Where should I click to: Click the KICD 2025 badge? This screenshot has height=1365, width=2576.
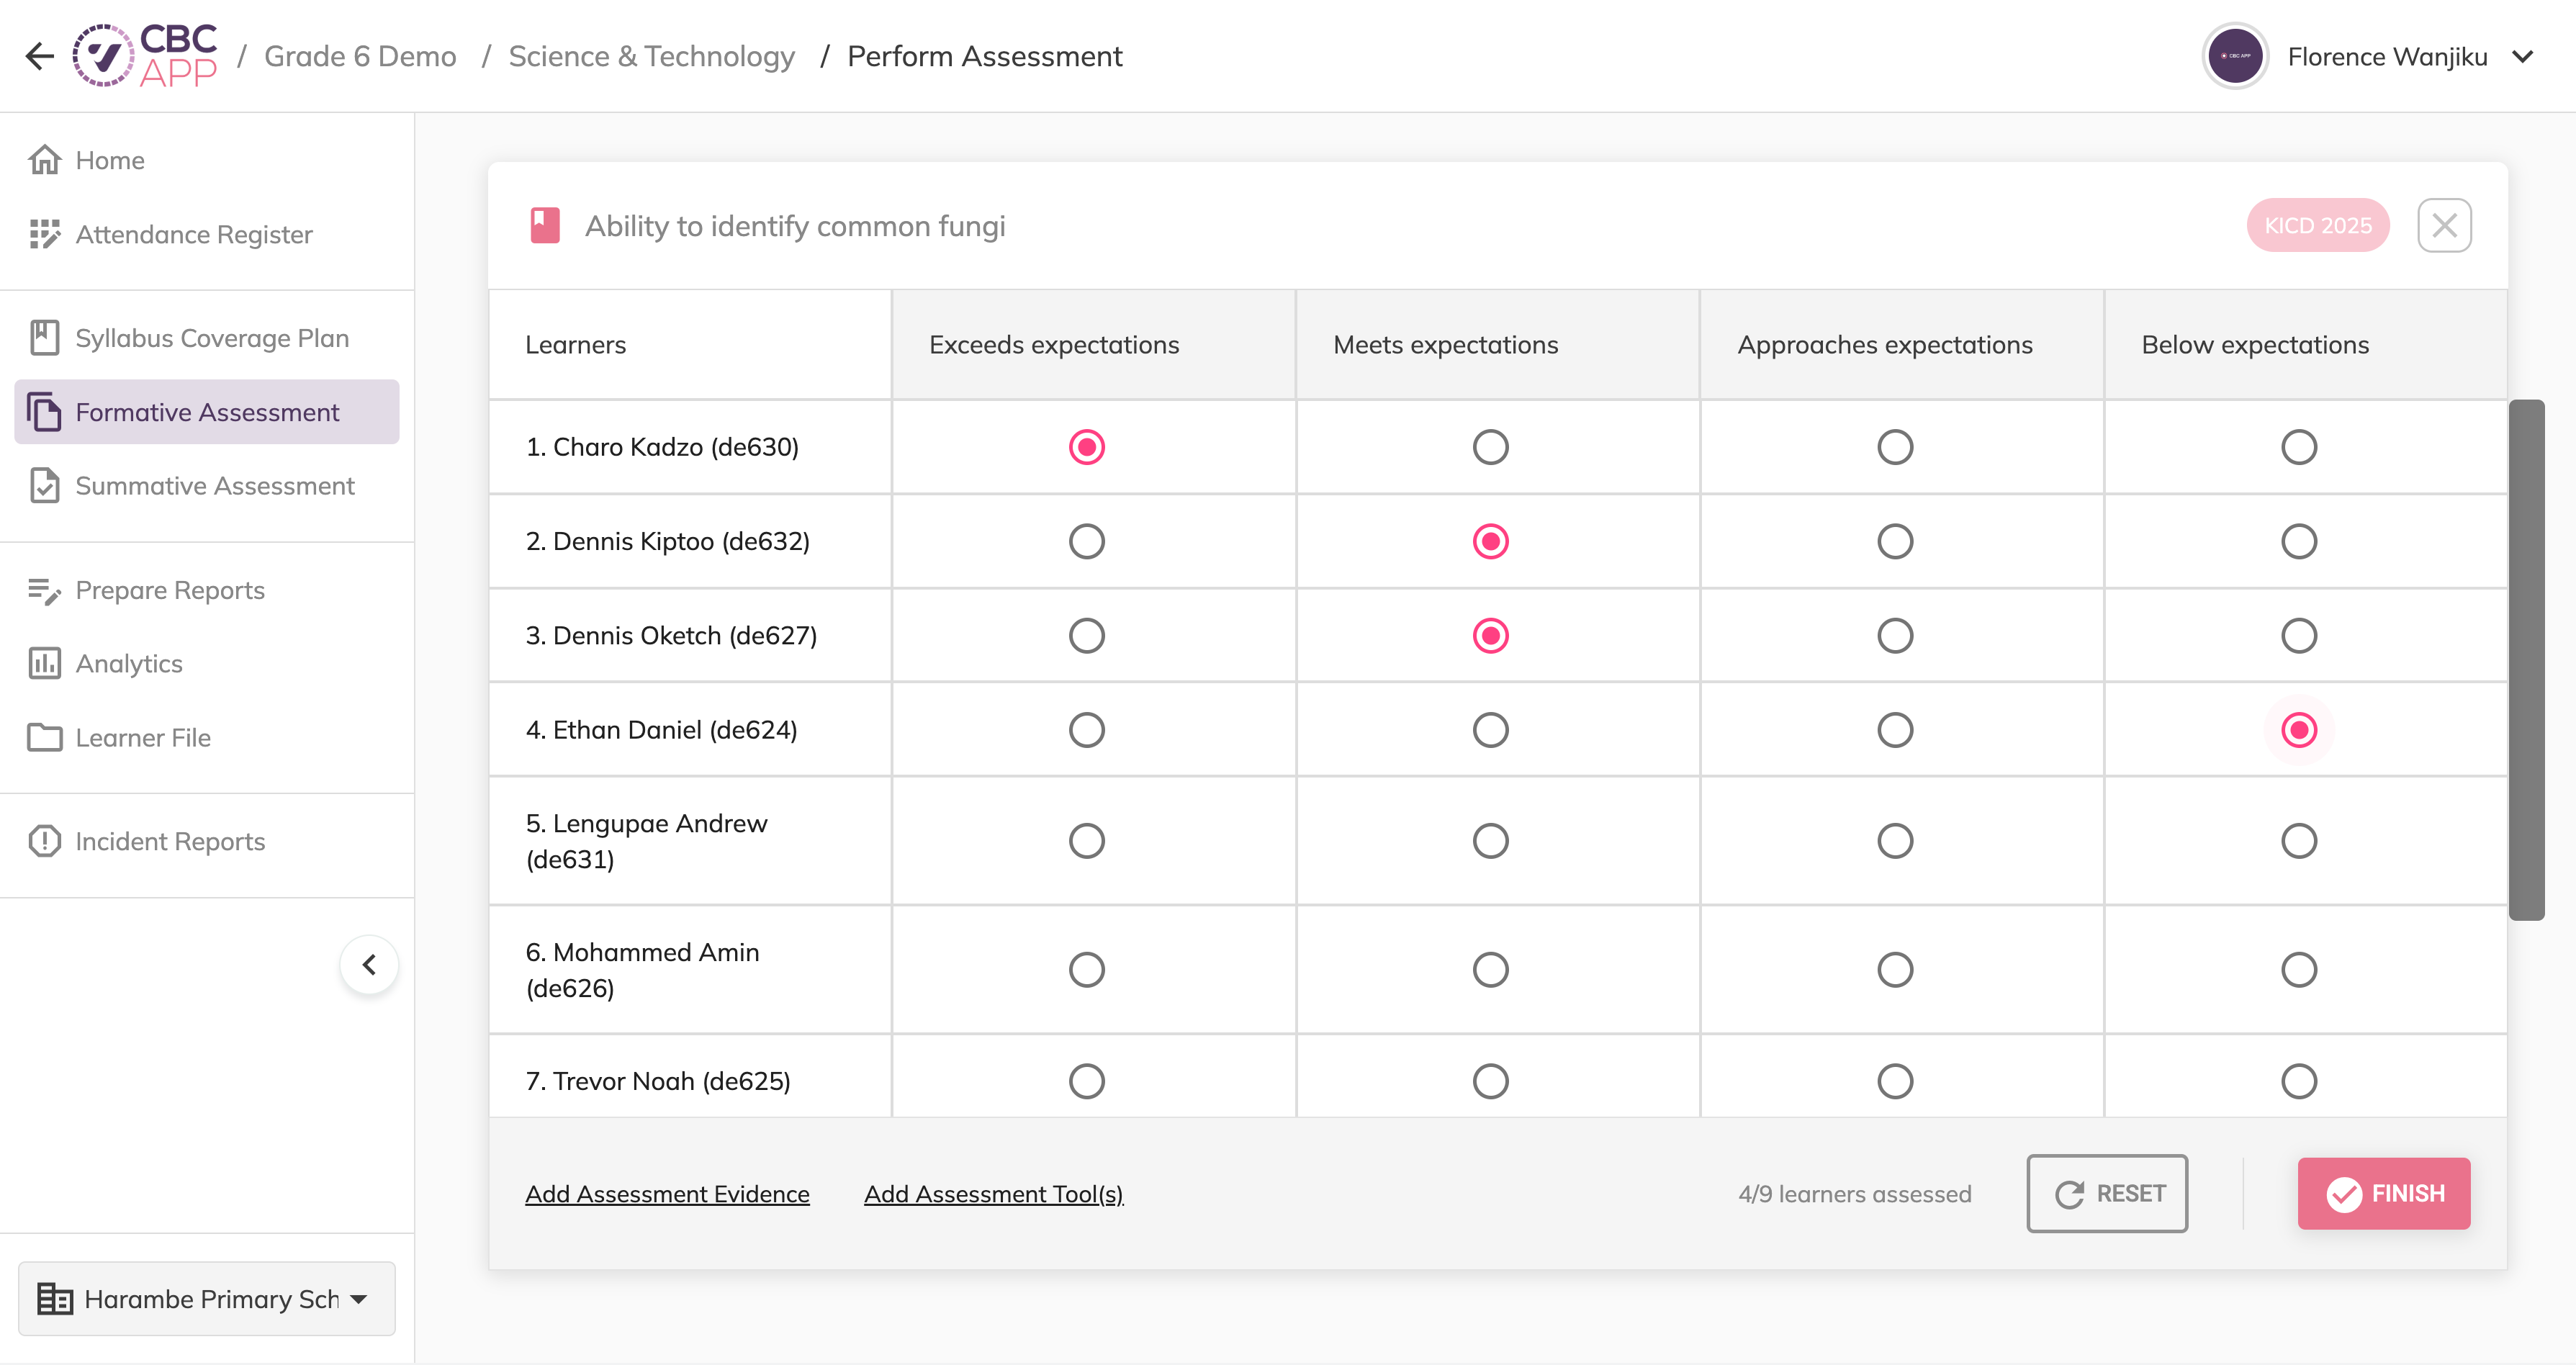2318,225
